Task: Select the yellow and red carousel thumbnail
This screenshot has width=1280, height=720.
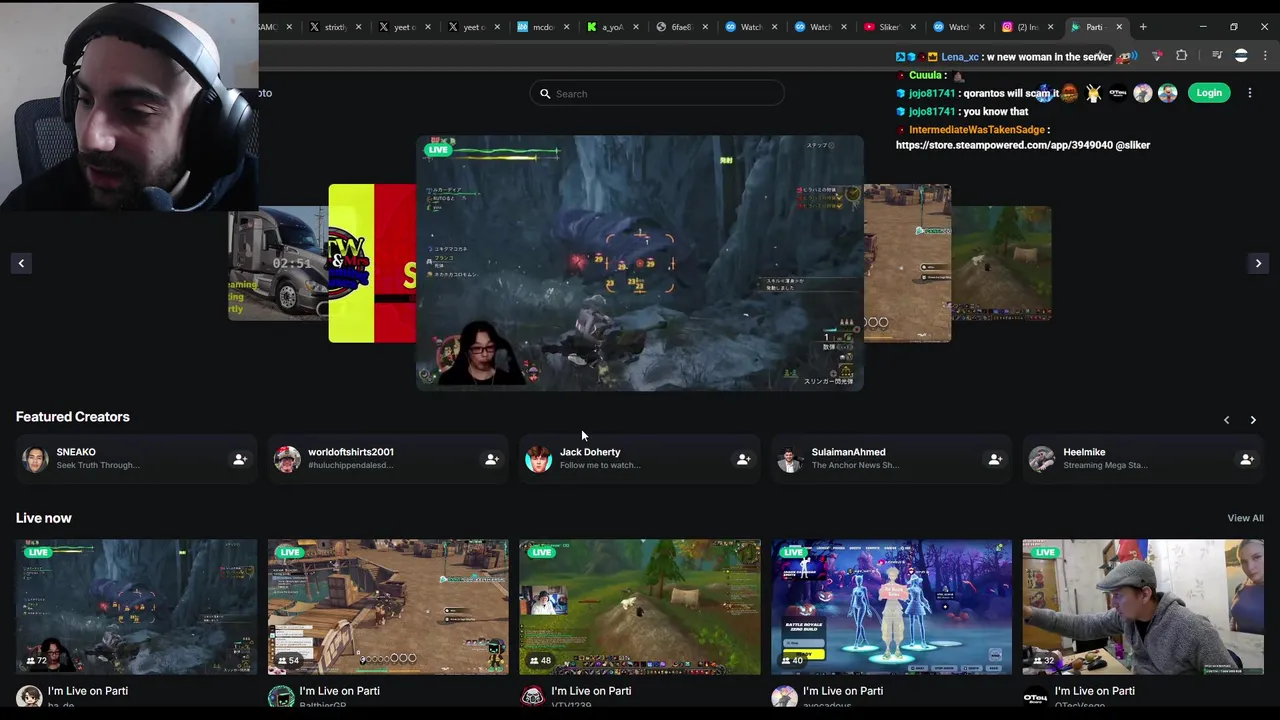Action: [372, 263]
